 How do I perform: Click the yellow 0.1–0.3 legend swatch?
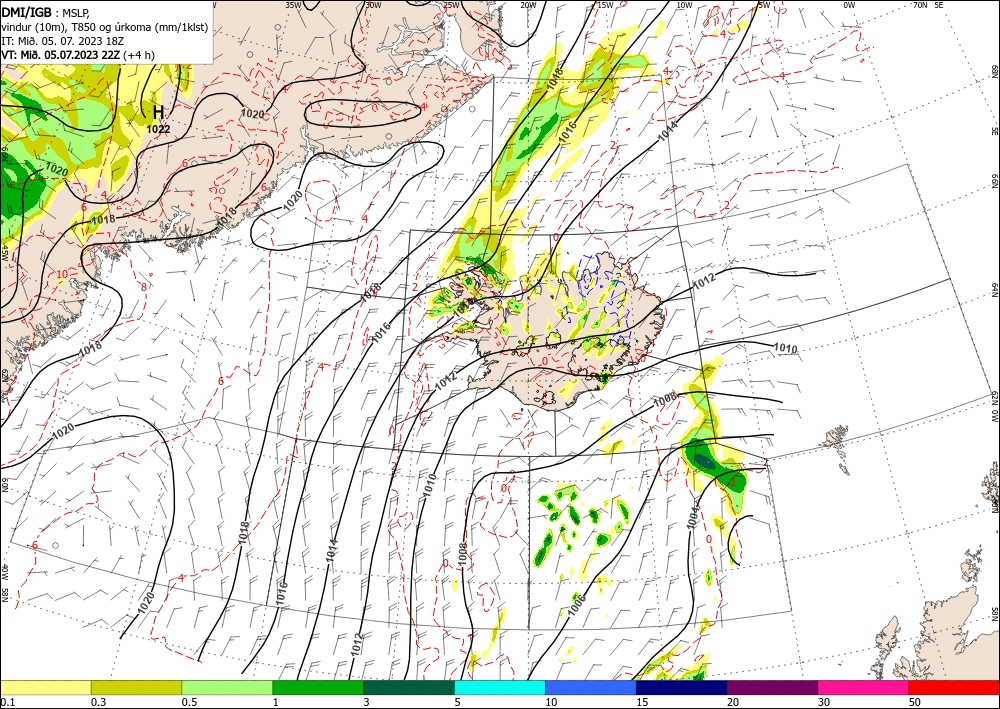tap(45, 687)
